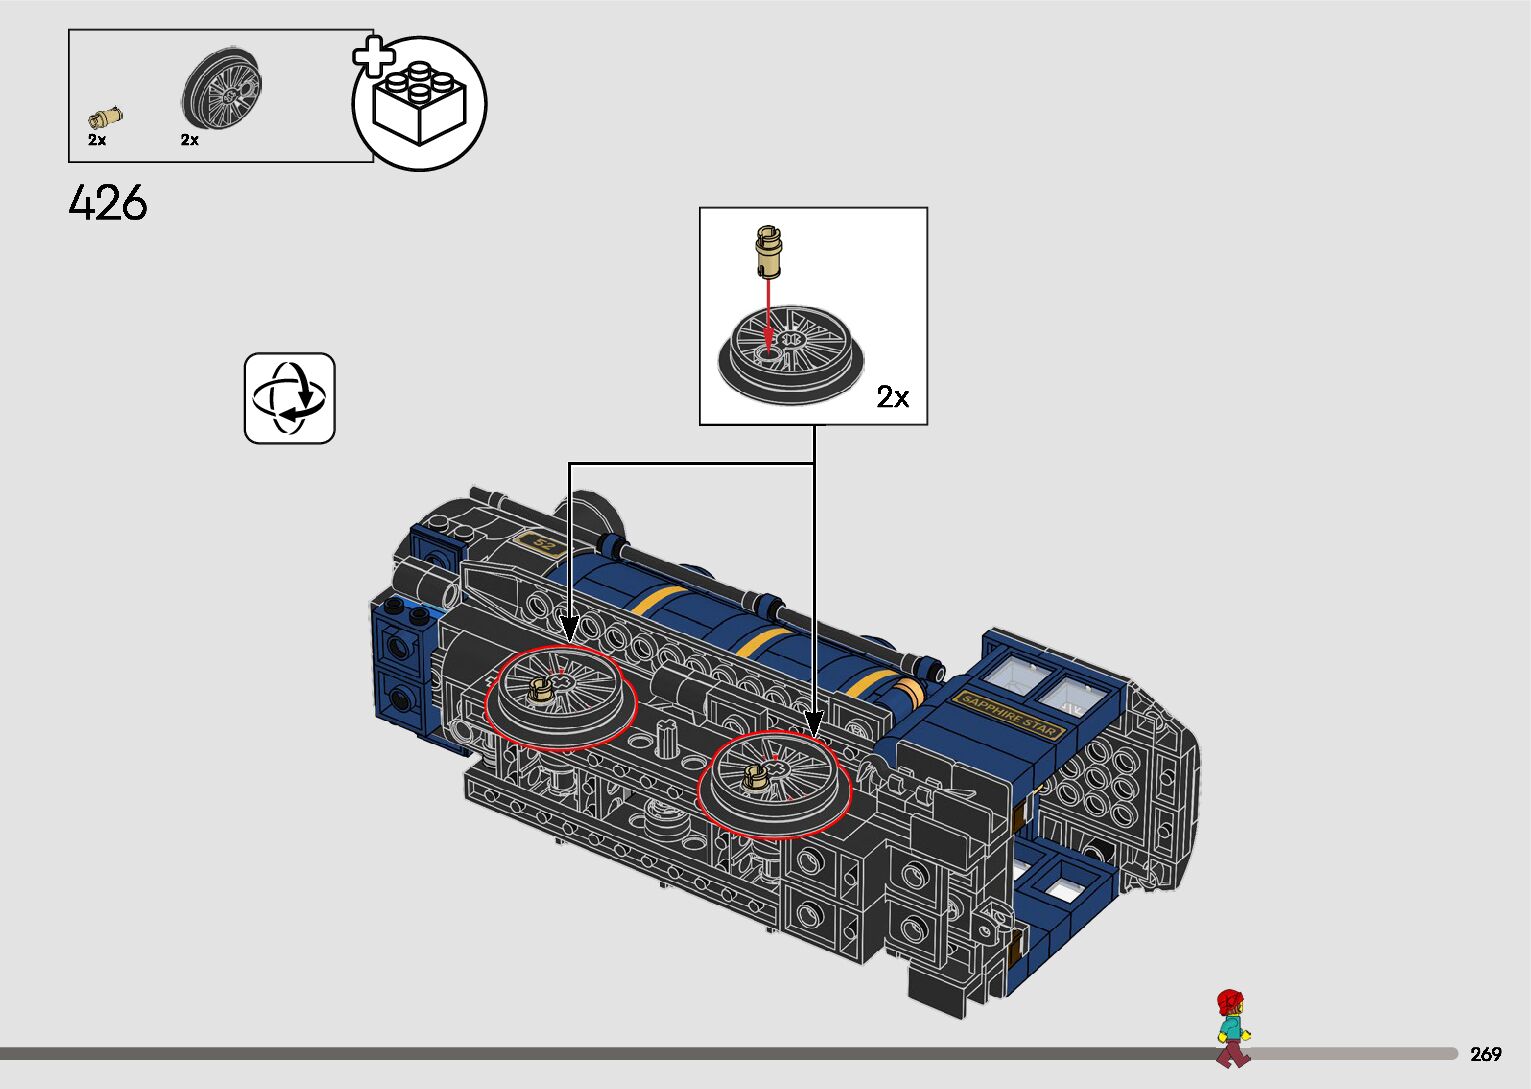Click the page number 269

coord(1486,1054)
